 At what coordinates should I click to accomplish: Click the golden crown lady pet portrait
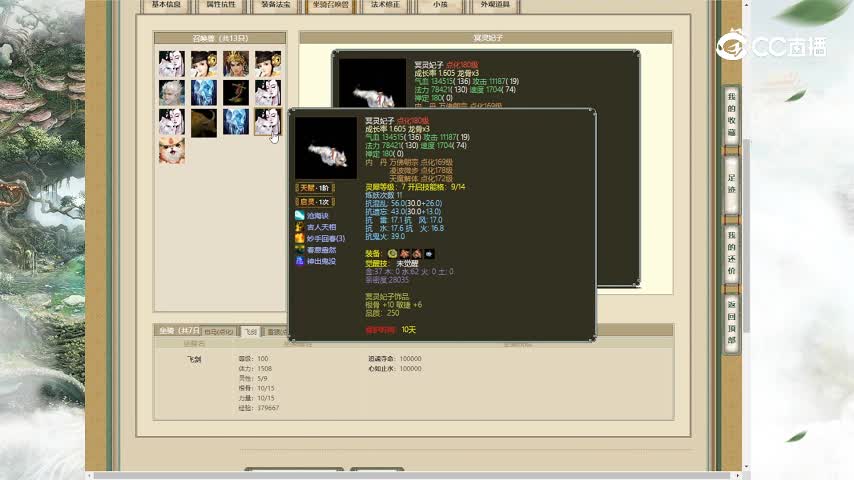pos(235,64)
